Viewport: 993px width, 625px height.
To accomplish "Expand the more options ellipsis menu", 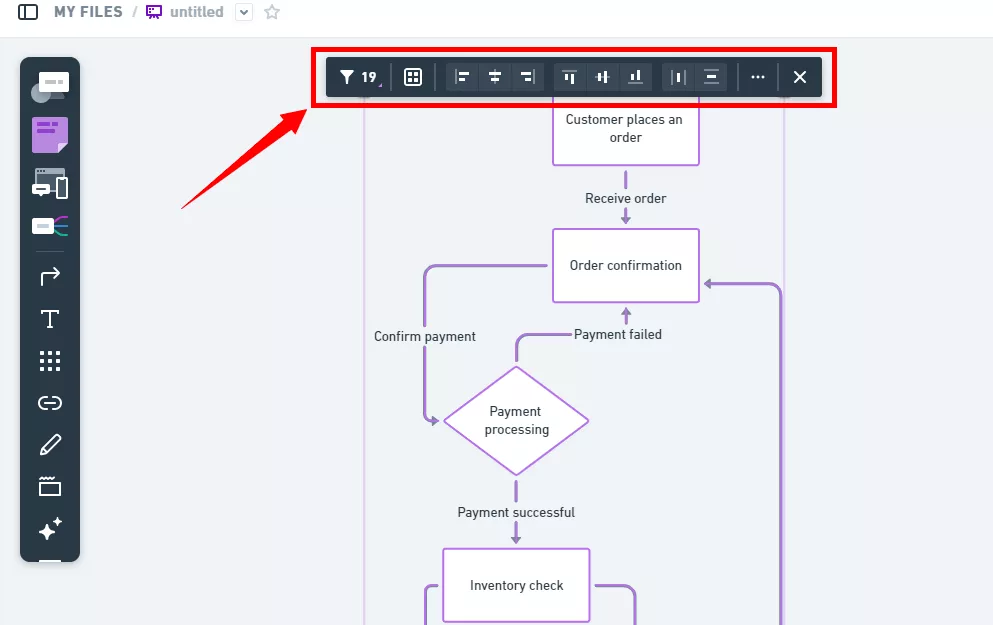I will [757, 76].
